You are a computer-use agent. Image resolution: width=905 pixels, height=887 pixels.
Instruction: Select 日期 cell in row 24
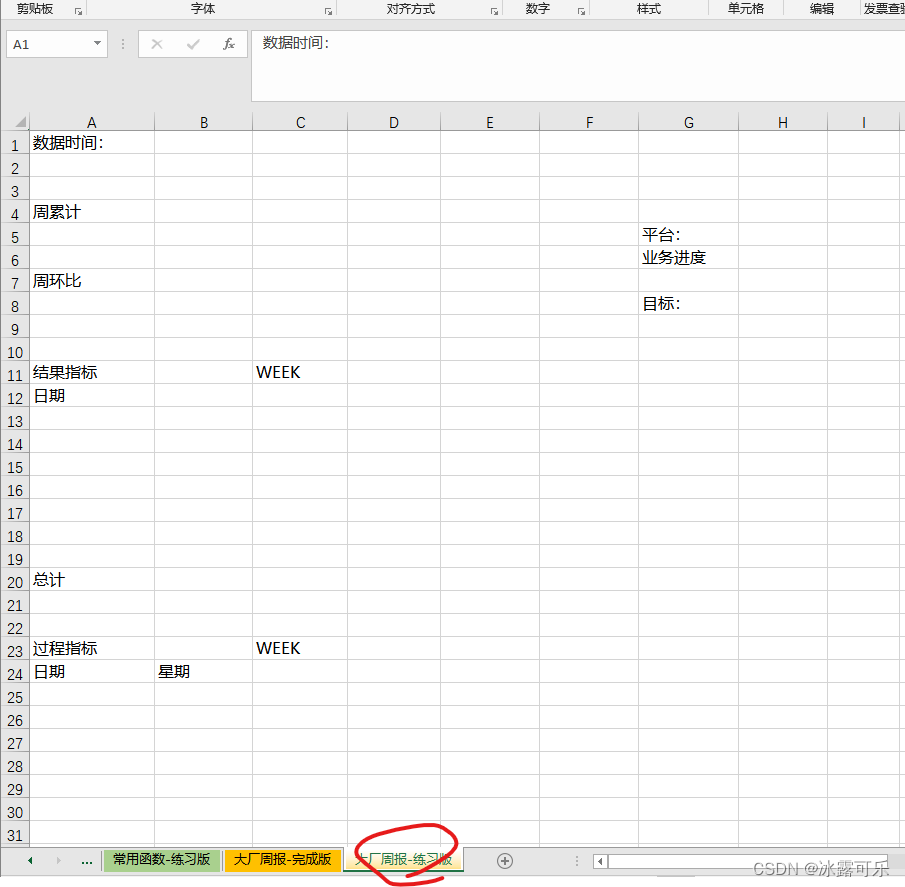pyautogui.click(x=92, y=671)
